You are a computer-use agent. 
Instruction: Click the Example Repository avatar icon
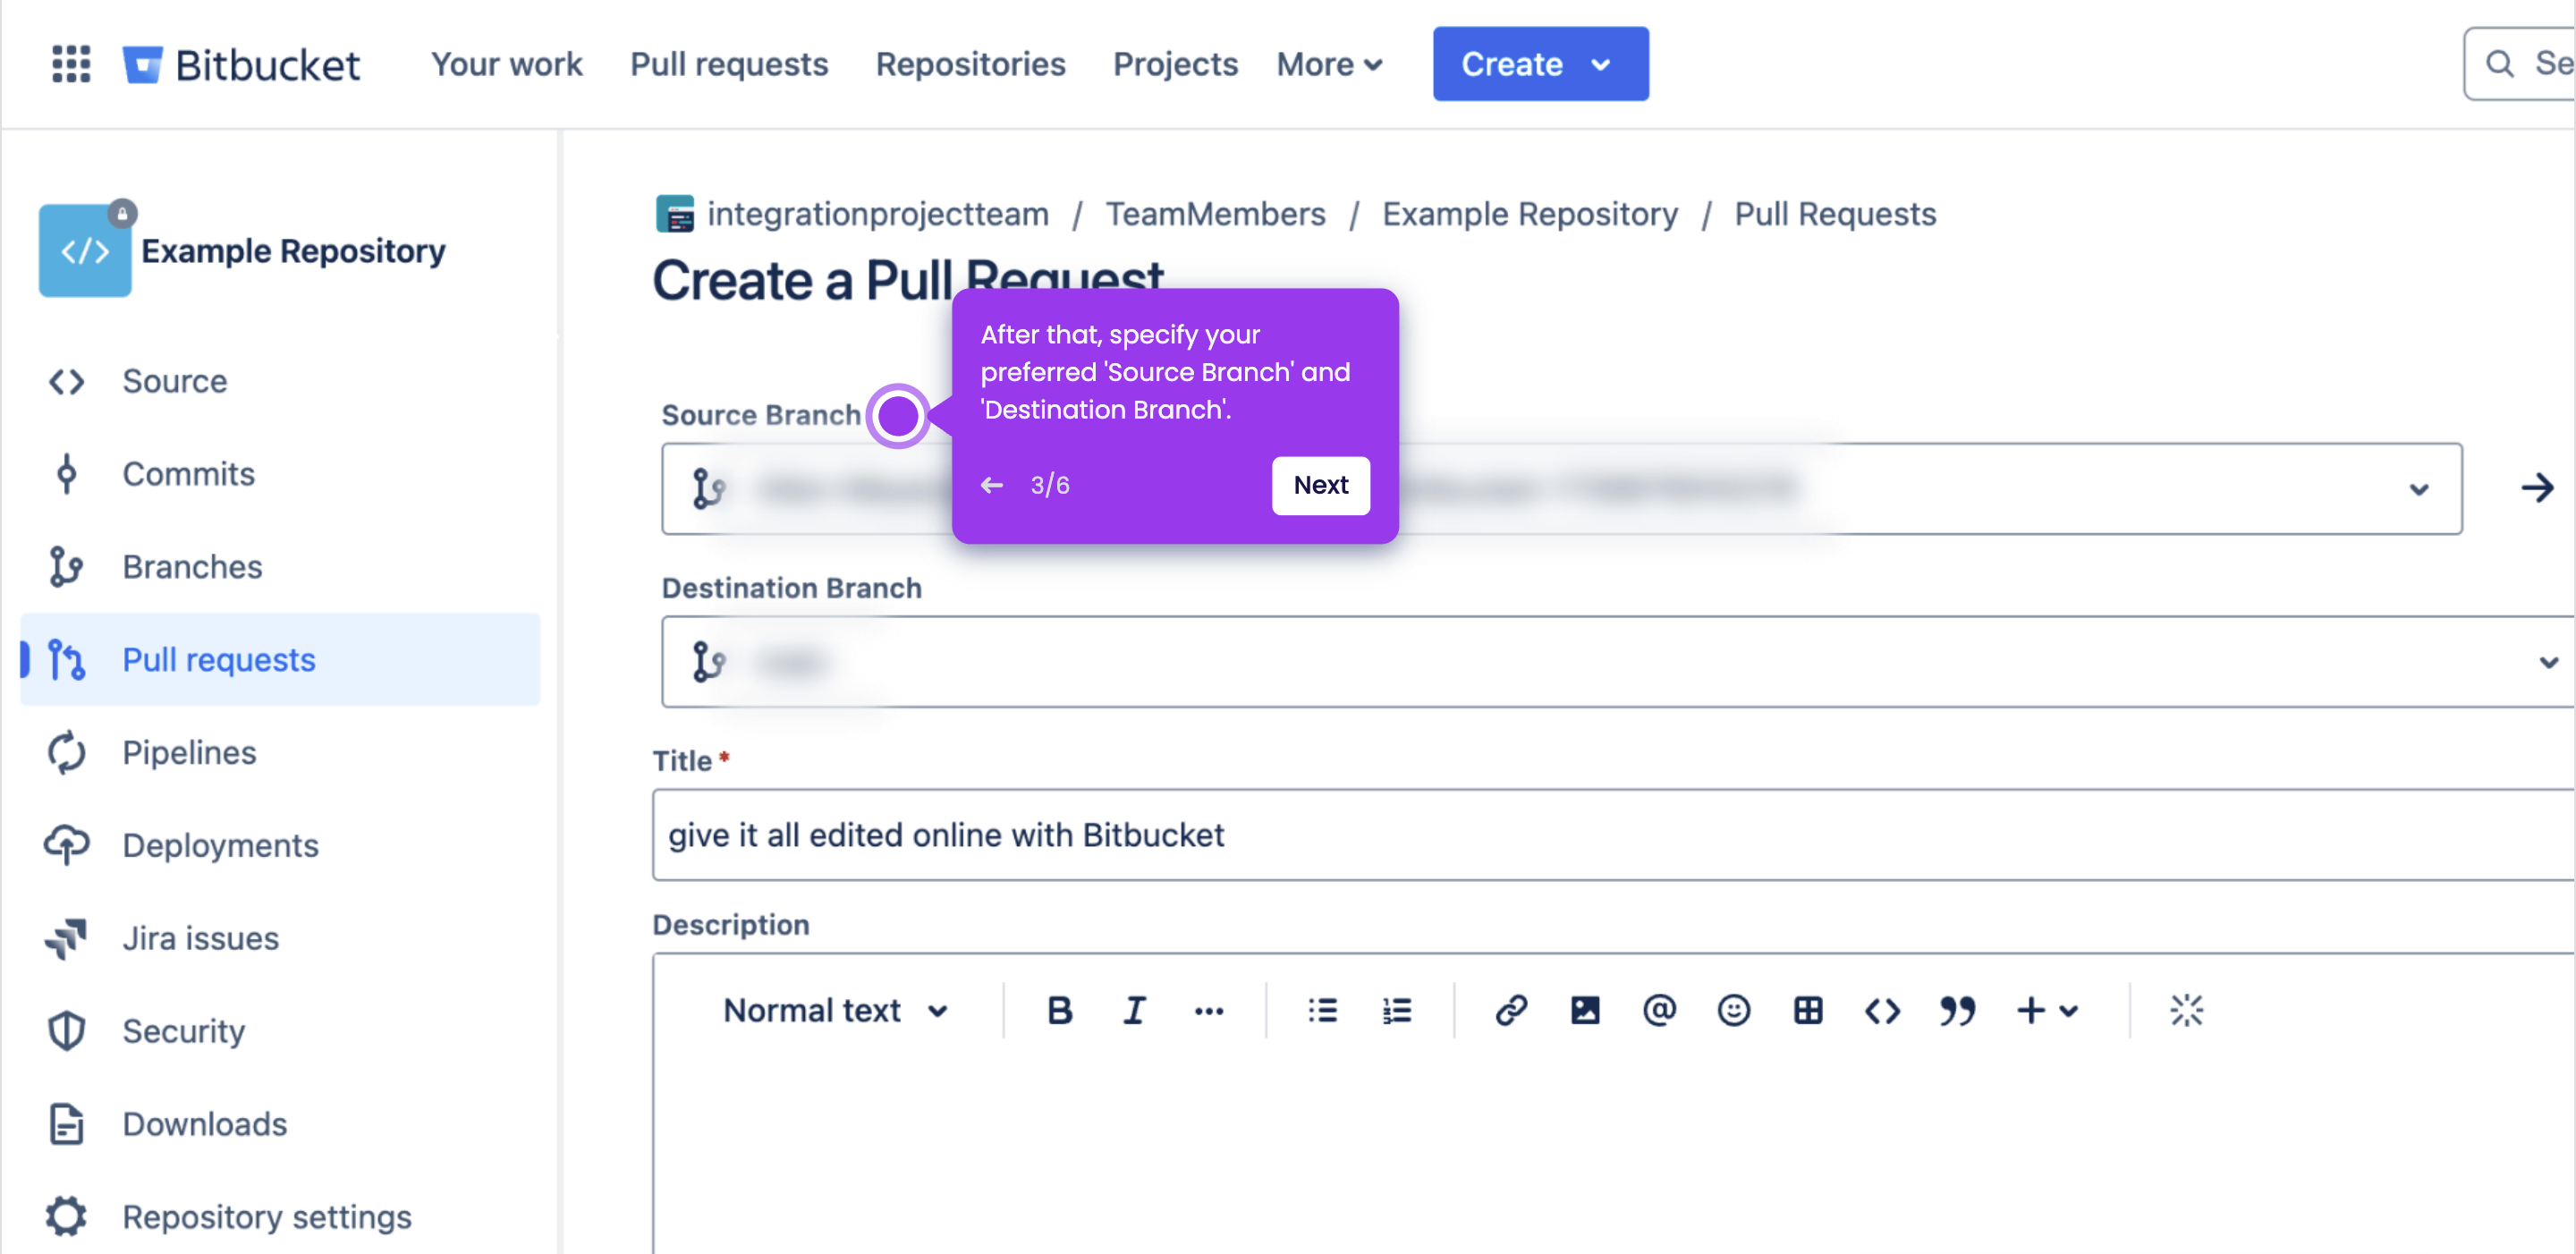[x=85, y=250]
